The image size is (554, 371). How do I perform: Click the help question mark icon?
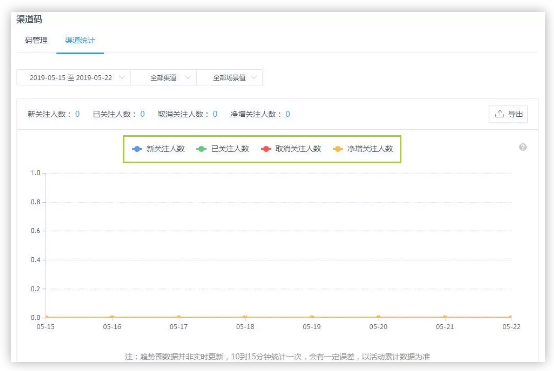click(x=523, y=147)
